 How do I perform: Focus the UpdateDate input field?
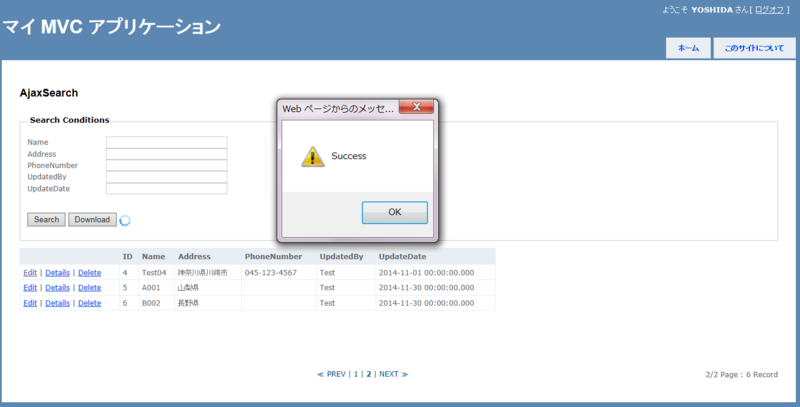coord(167,189)
